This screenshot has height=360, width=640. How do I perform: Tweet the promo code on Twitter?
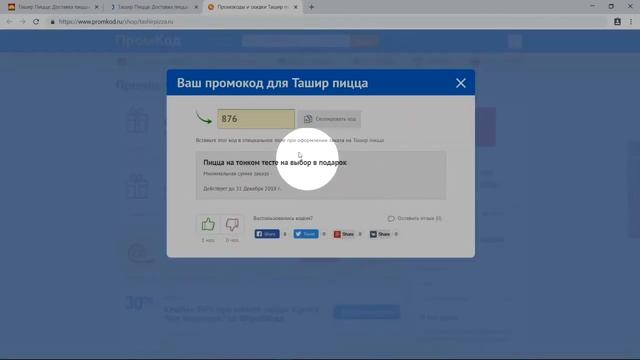coord(306,234)
